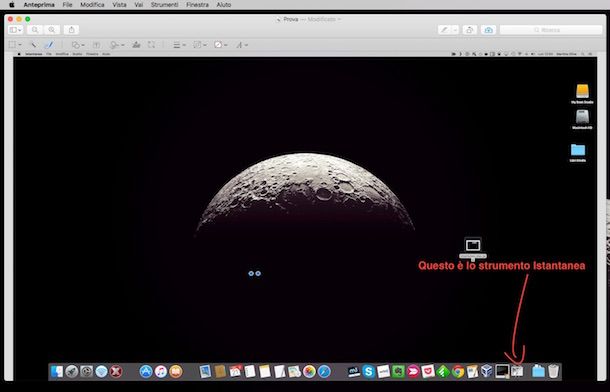This screenshot has height=392, width=610.
Task: Select the Instant Alpha magic wand tool
Action: (x=34, y=45)
